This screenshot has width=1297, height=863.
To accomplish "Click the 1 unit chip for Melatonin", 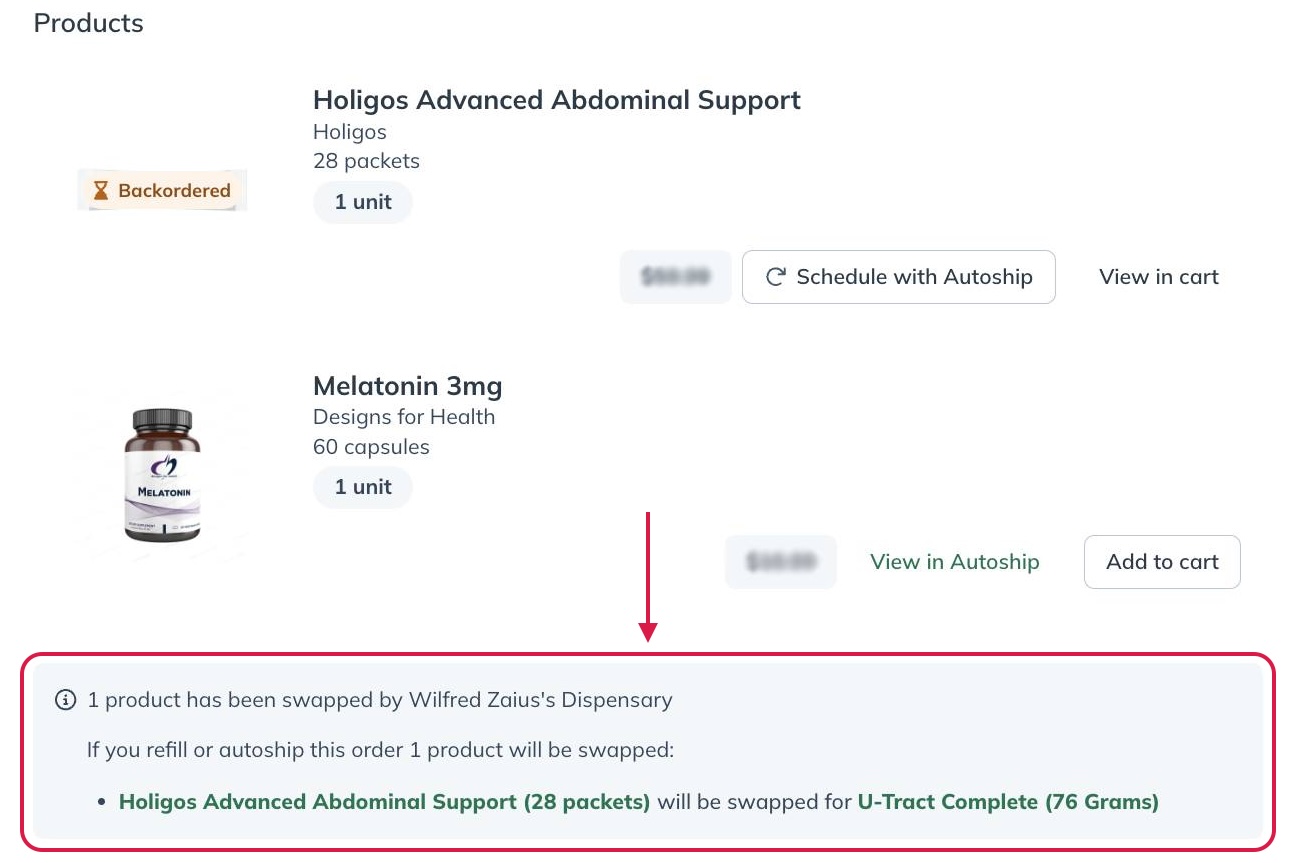I will pyautogui.click(x=362, y=487).
